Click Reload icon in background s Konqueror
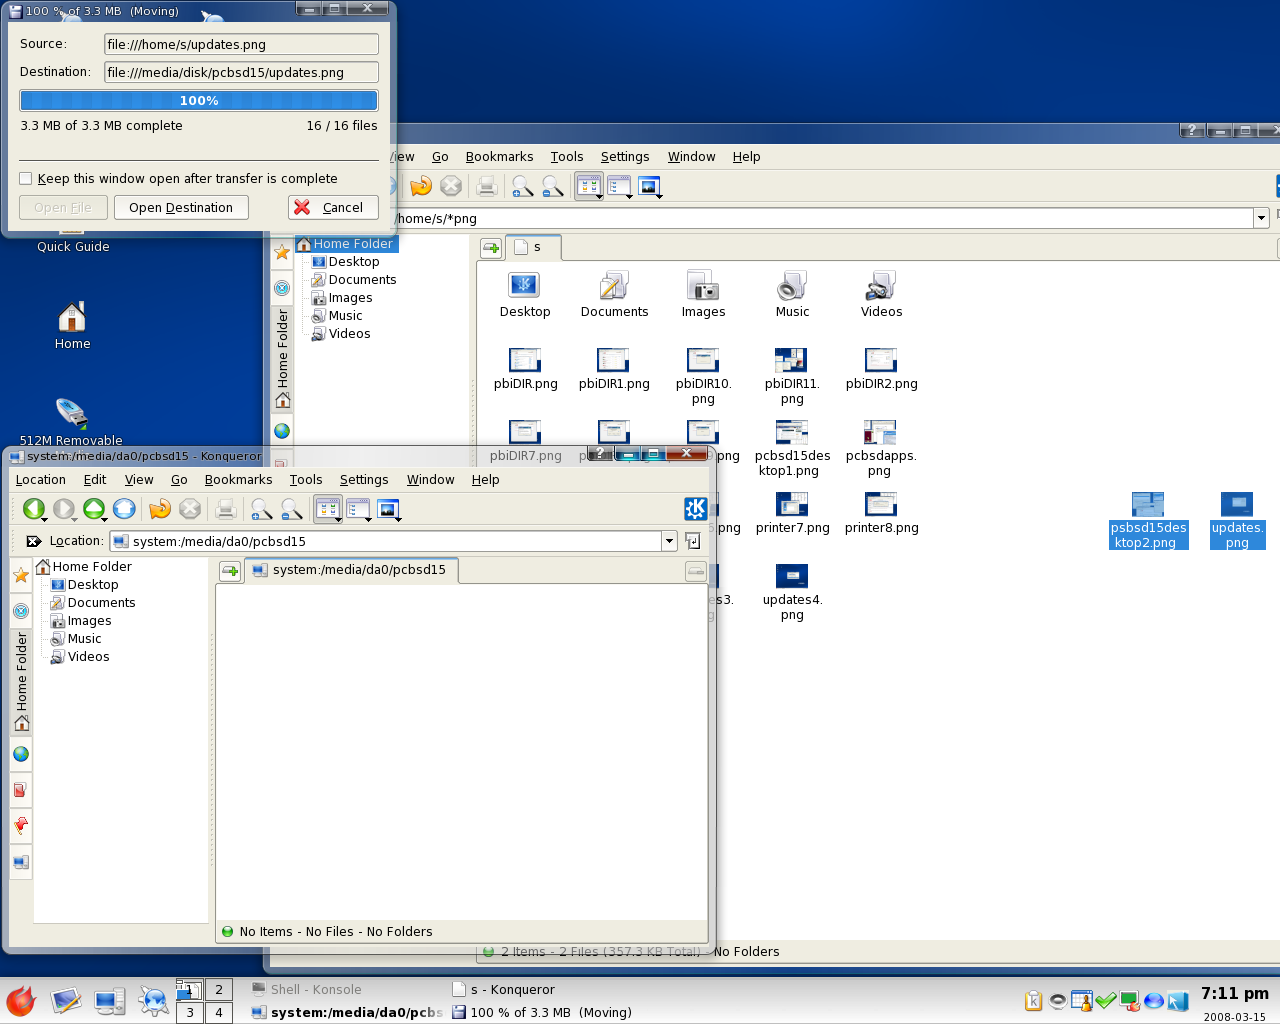The image size is (1280, 1024). [421, 186]
